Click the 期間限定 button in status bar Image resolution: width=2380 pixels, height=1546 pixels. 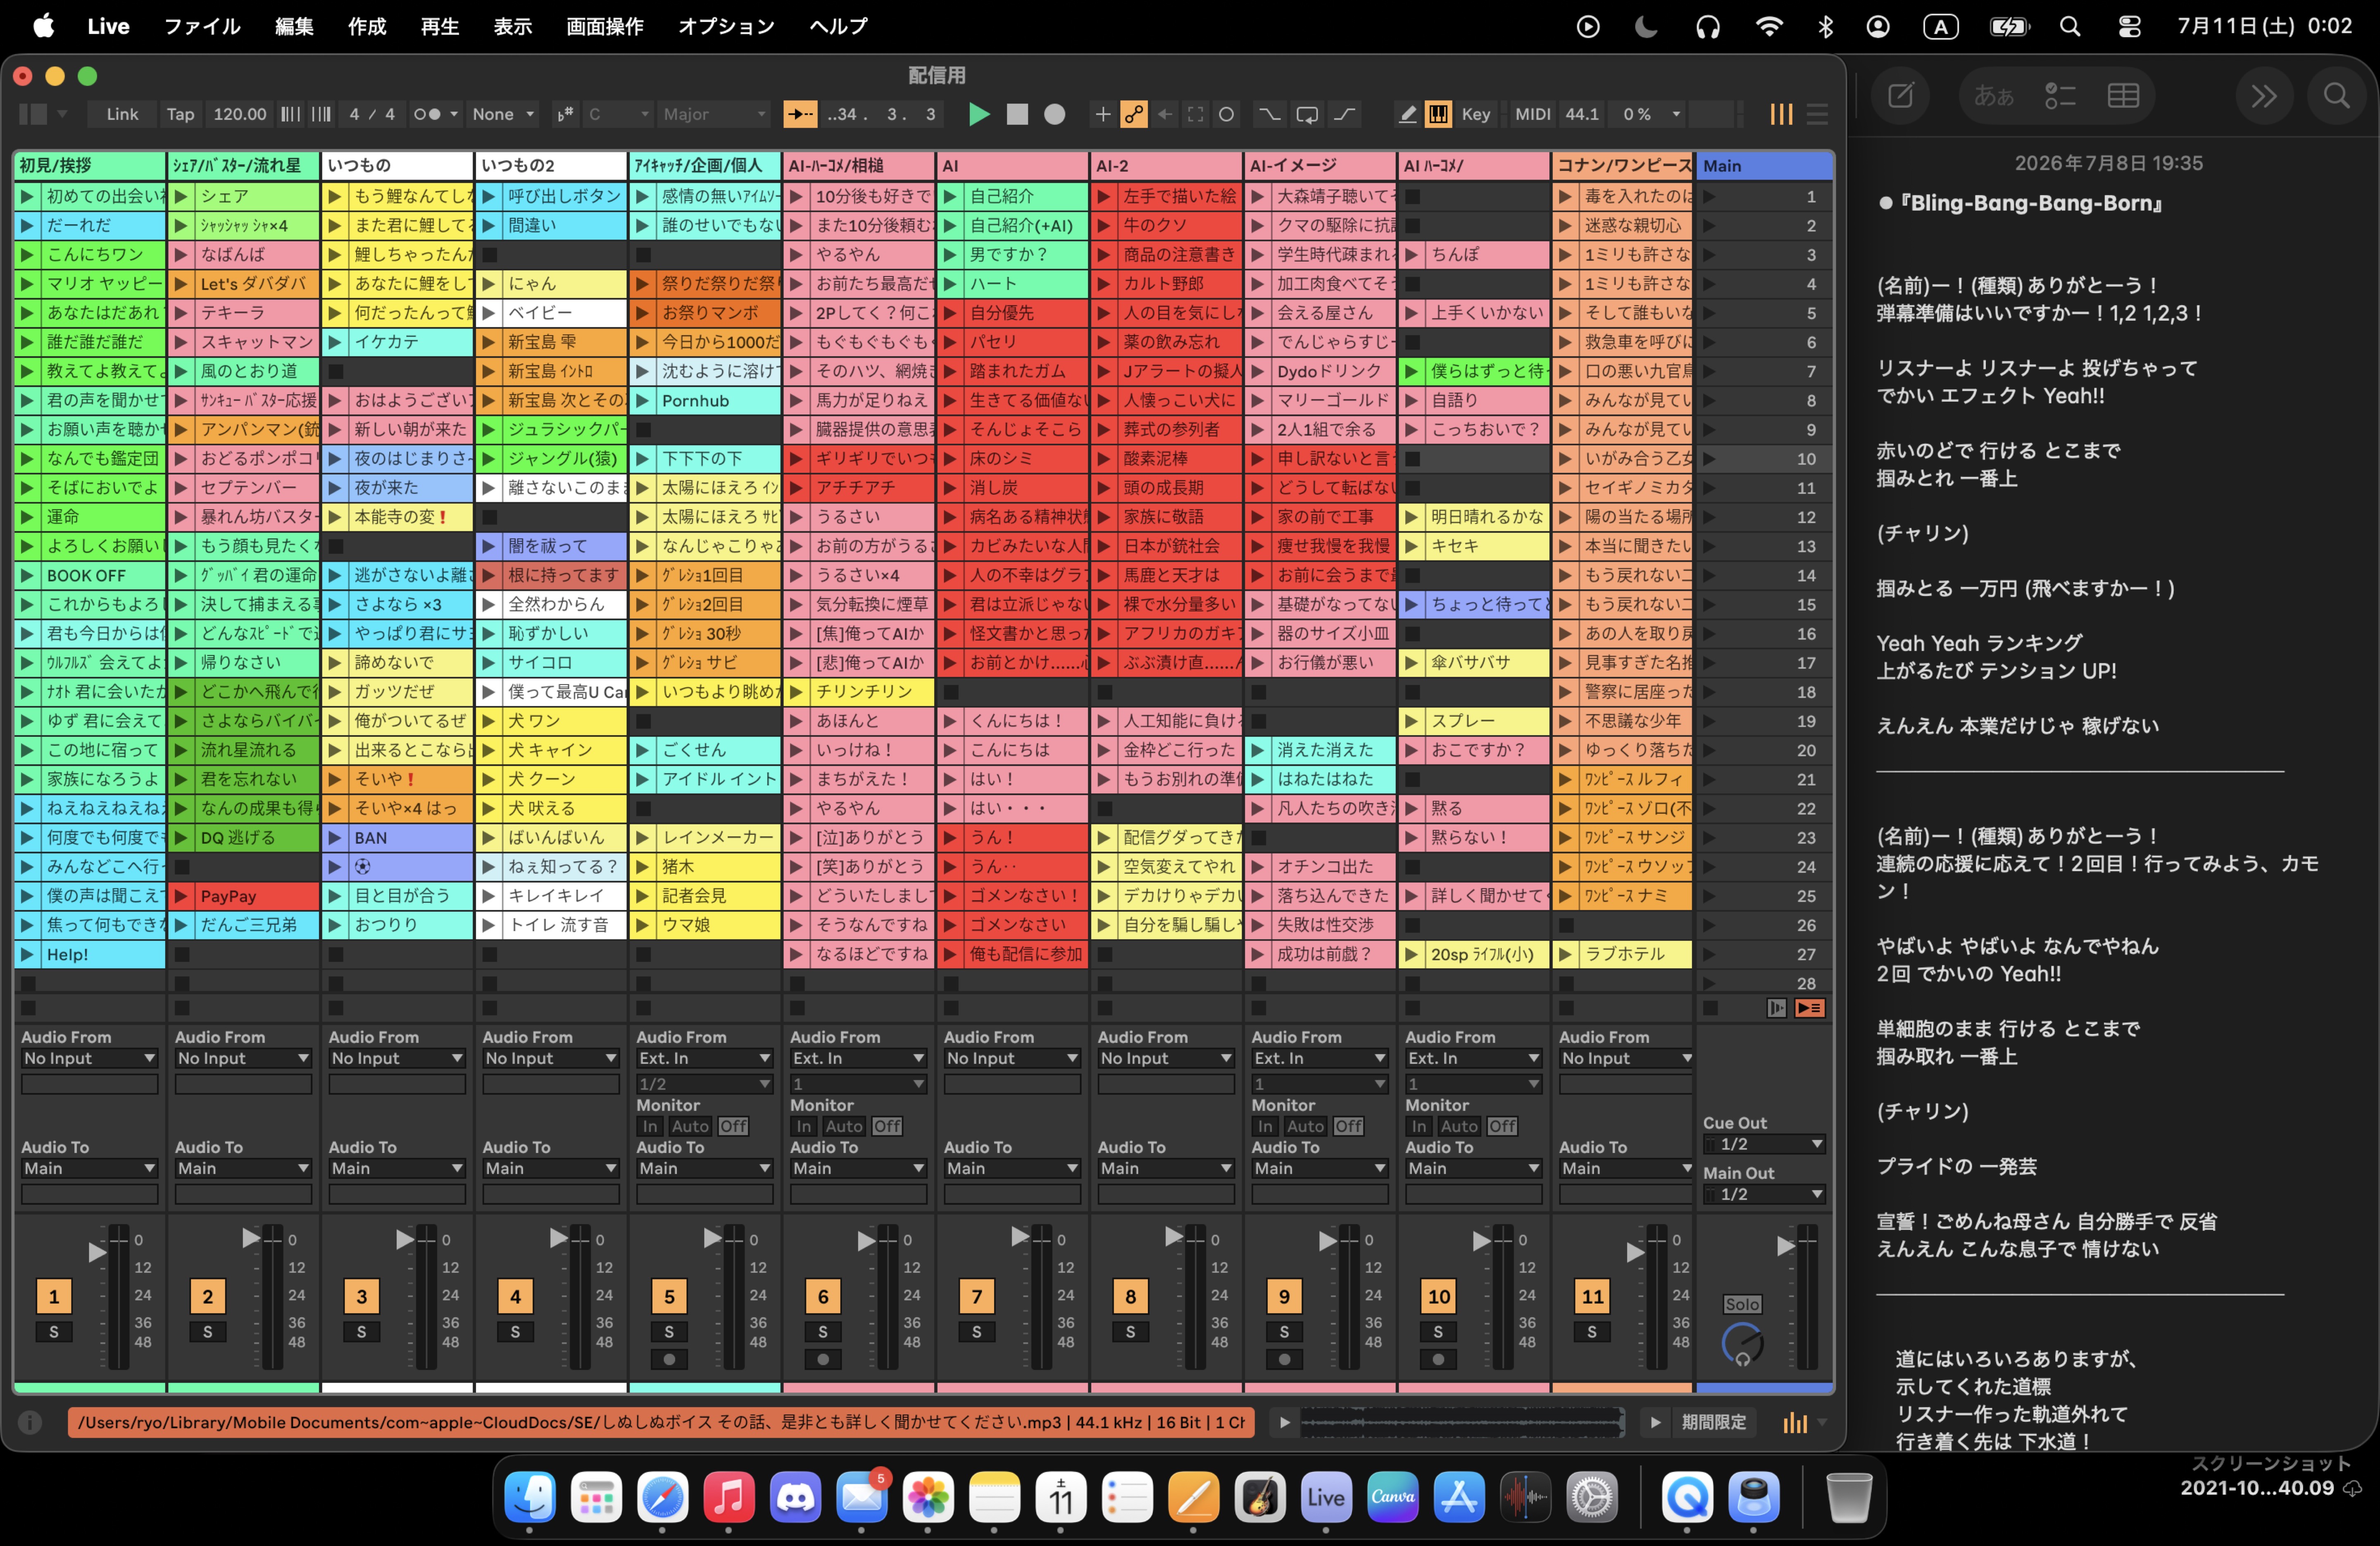click(1713, 1422)
